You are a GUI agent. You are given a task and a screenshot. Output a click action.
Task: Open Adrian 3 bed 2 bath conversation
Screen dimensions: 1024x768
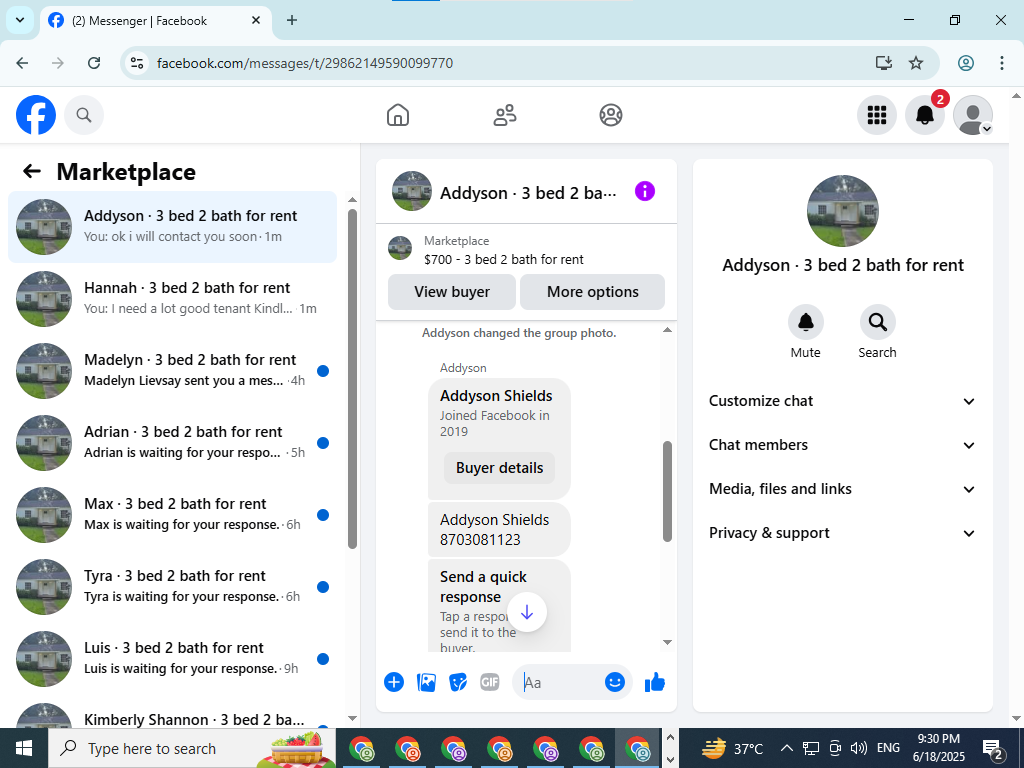tap(172, 442)
